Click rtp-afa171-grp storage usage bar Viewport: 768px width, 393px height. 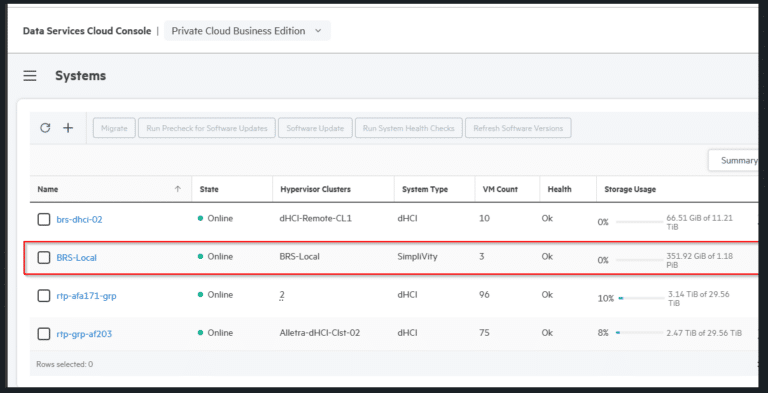point(641,298)
